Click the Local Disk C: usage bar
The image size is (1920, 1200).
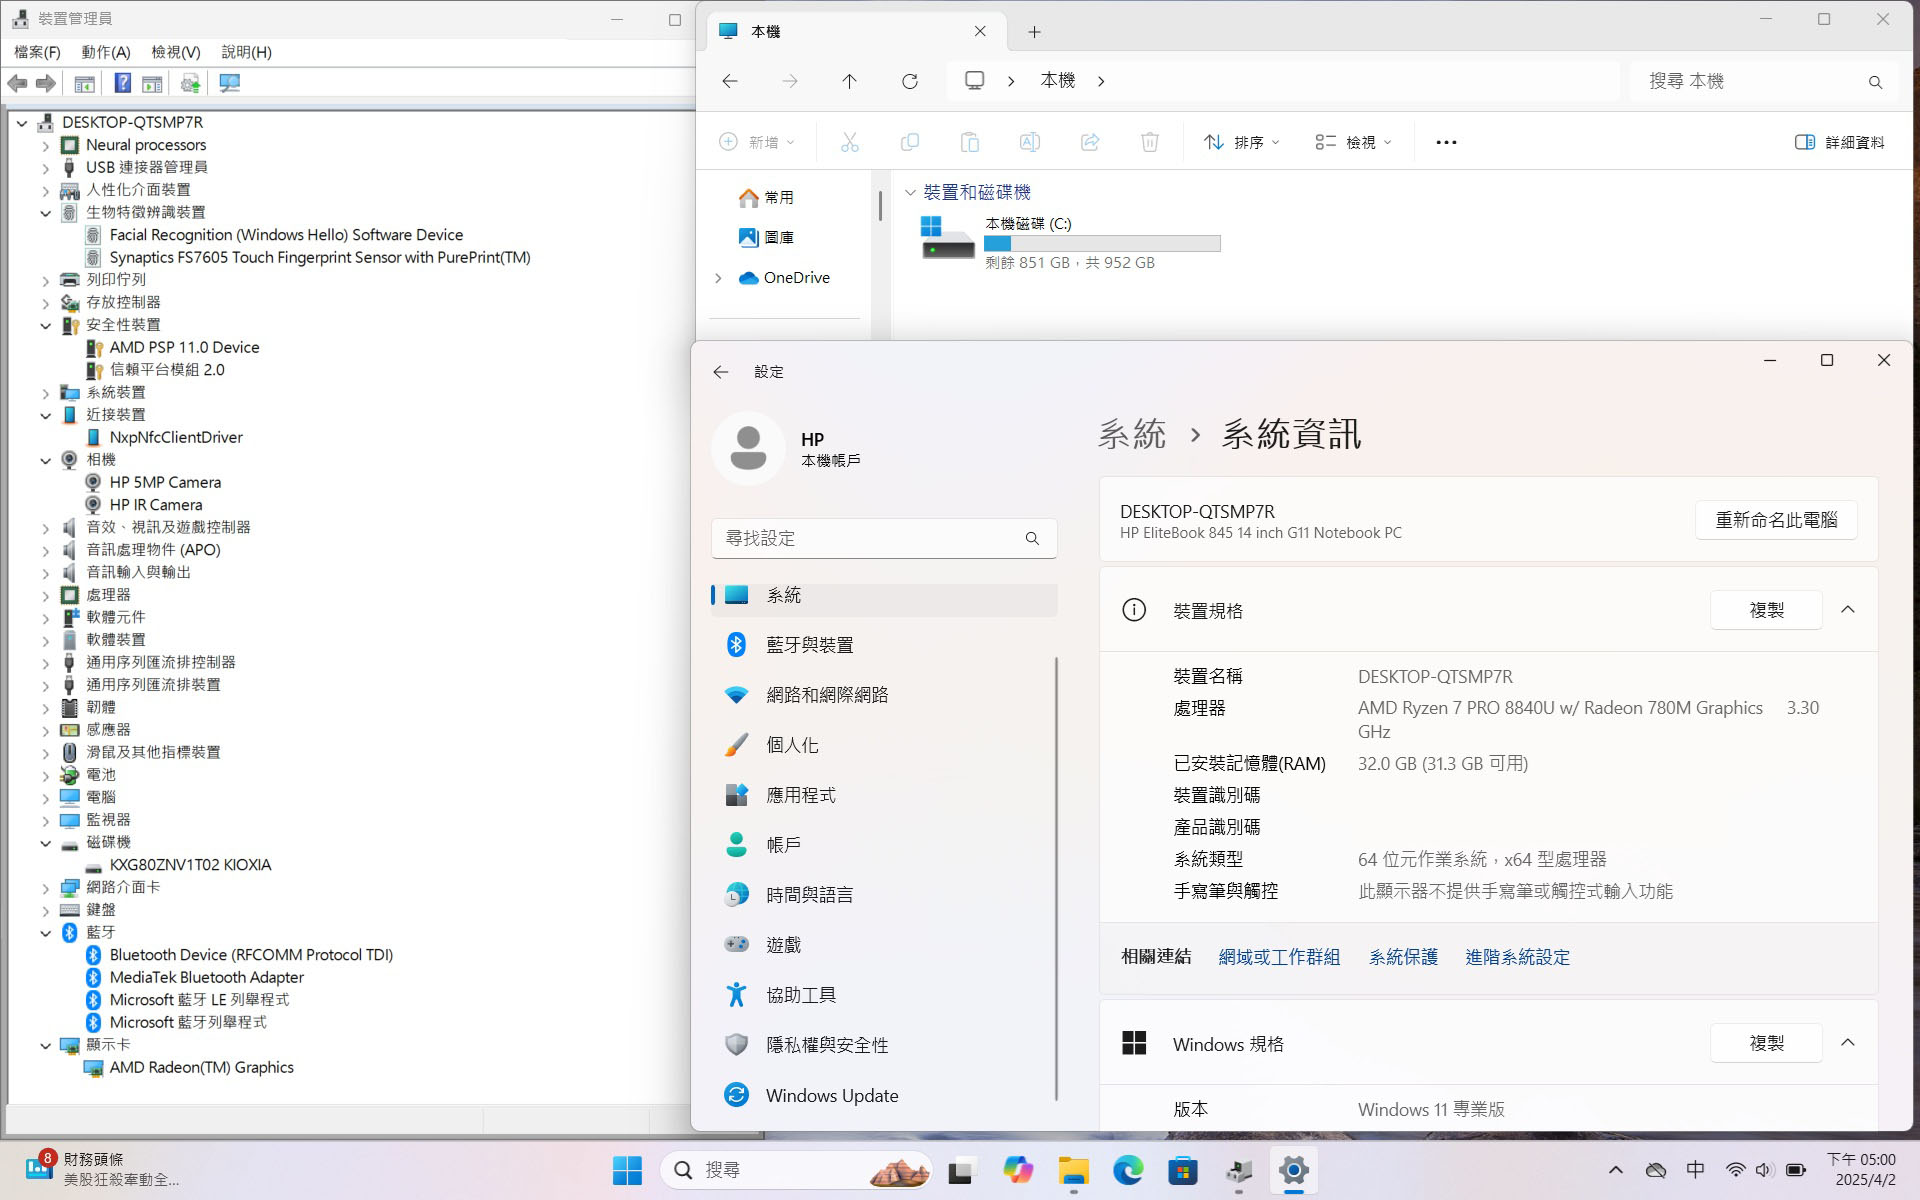click(x=1101, y=243)
